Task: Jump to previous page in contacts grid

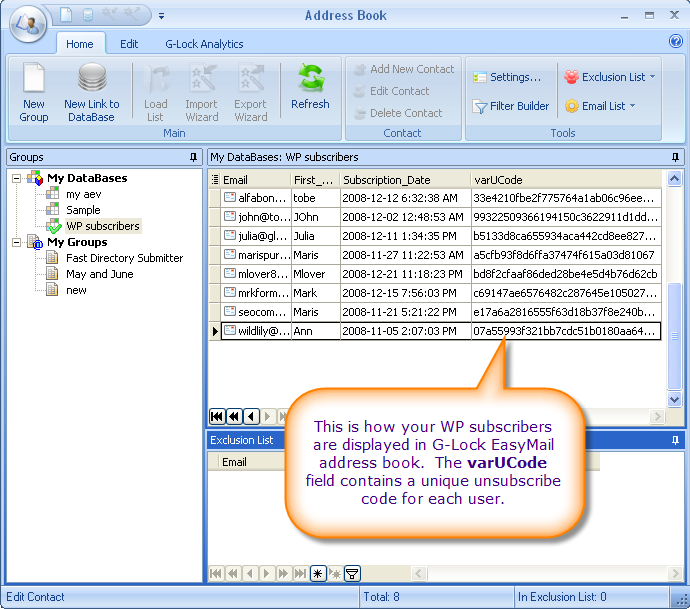Action: point(234,416)
